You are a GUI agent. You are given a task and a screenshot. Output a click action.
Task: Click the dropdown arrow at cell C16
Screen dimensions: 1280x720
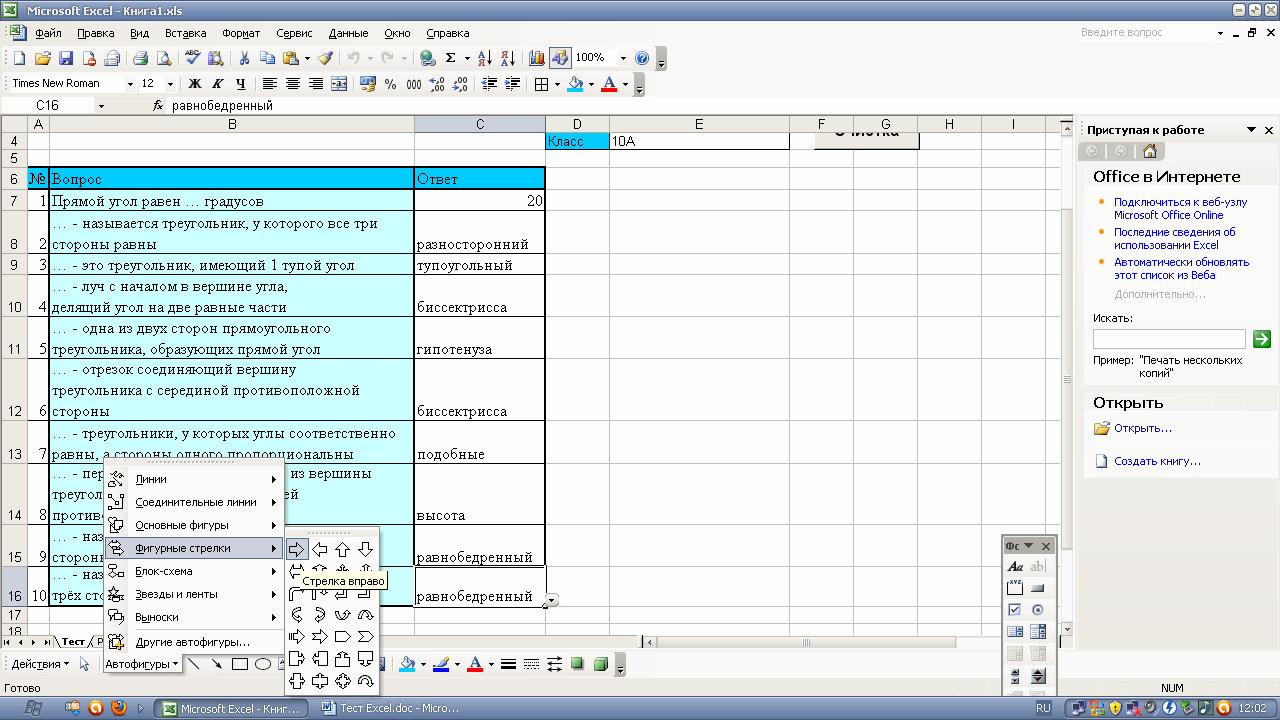pyautogui.click(x=552, y=600)
